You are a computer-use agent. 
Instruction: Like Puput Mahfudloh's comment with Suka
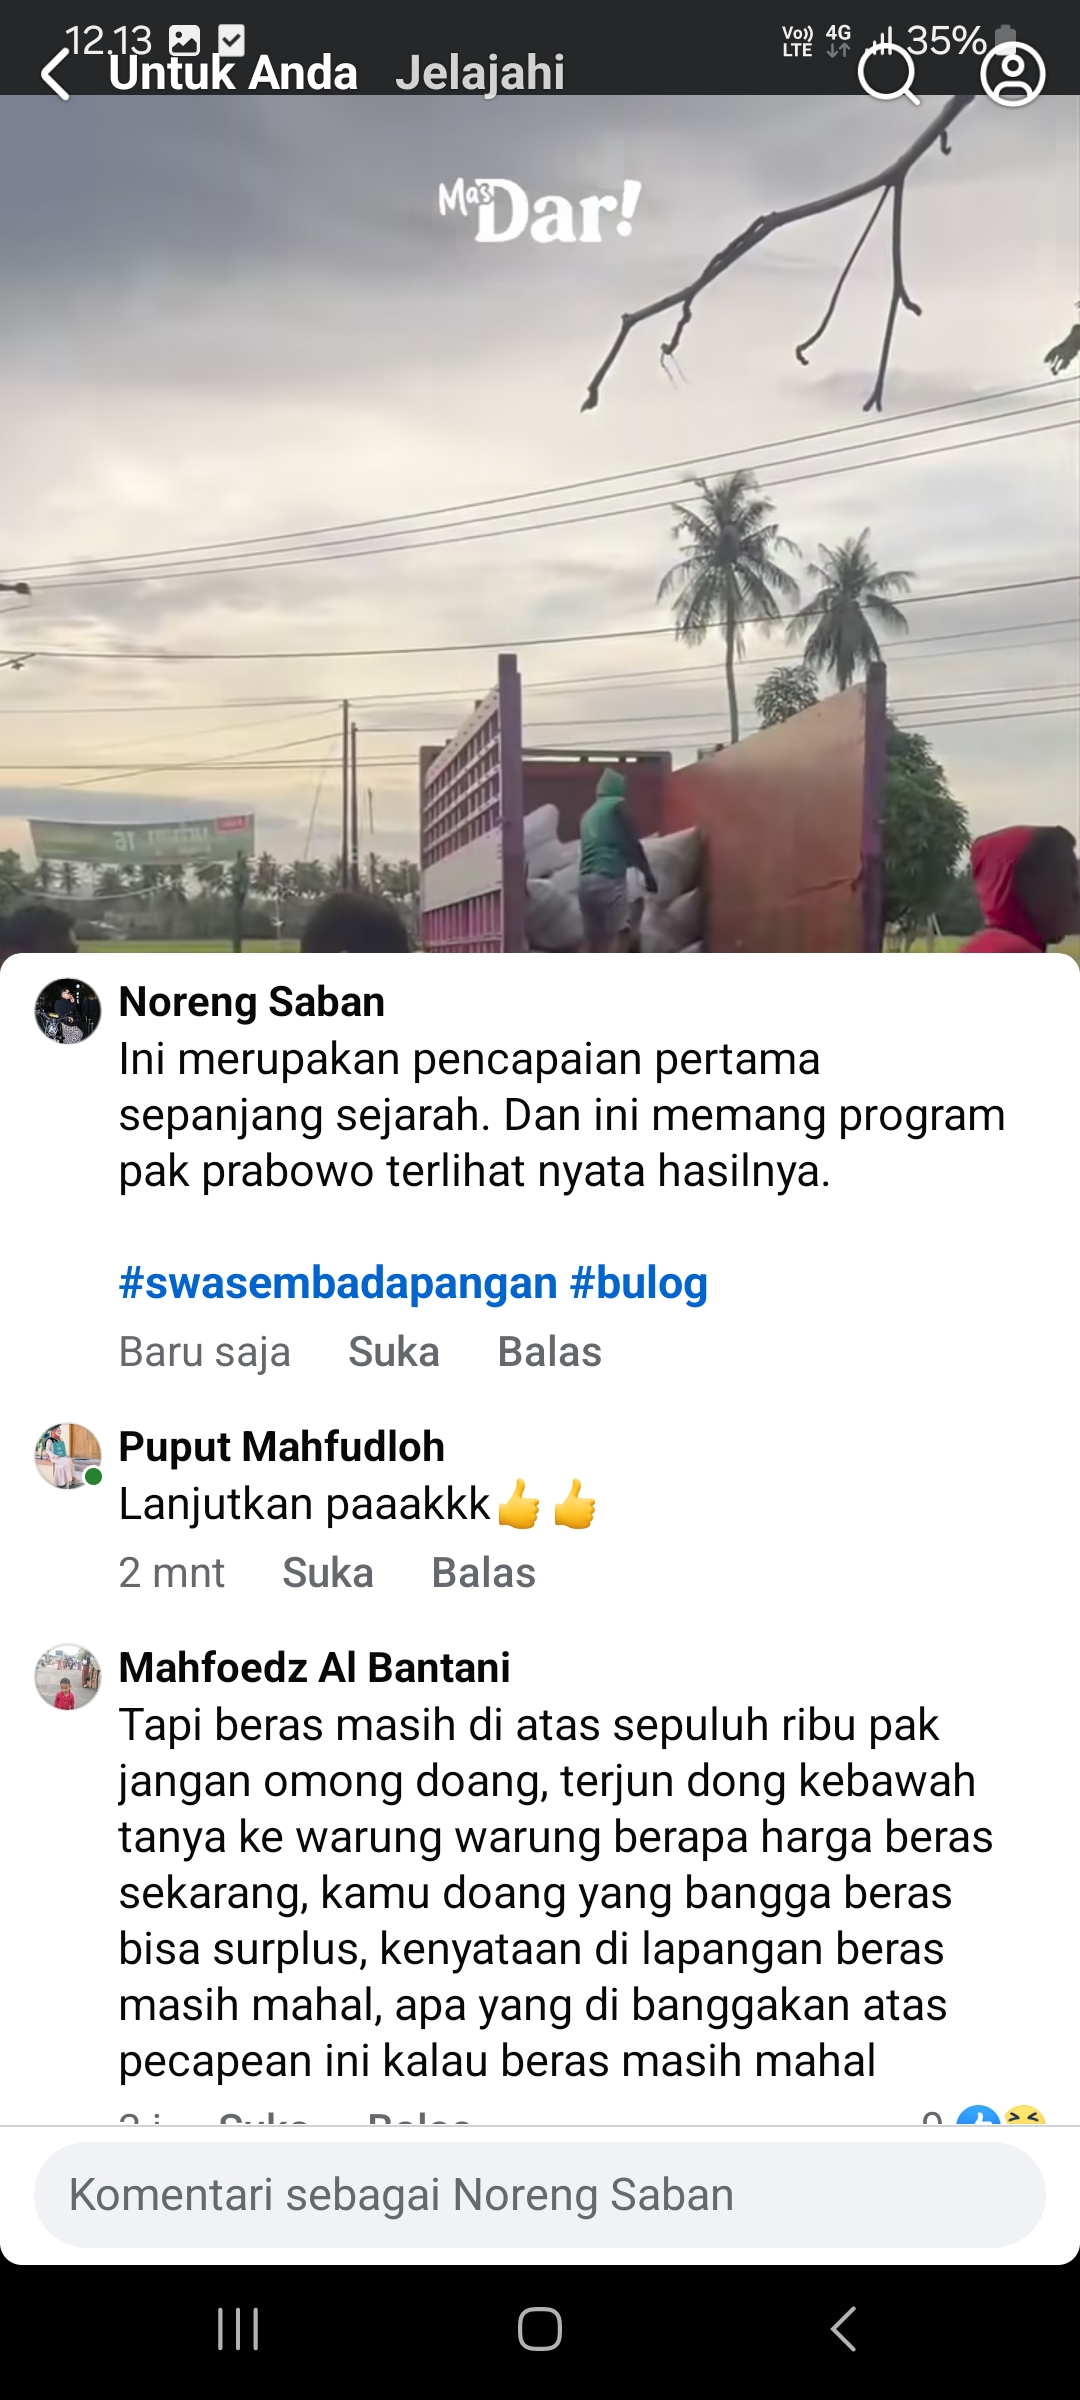pos(328,1573)
